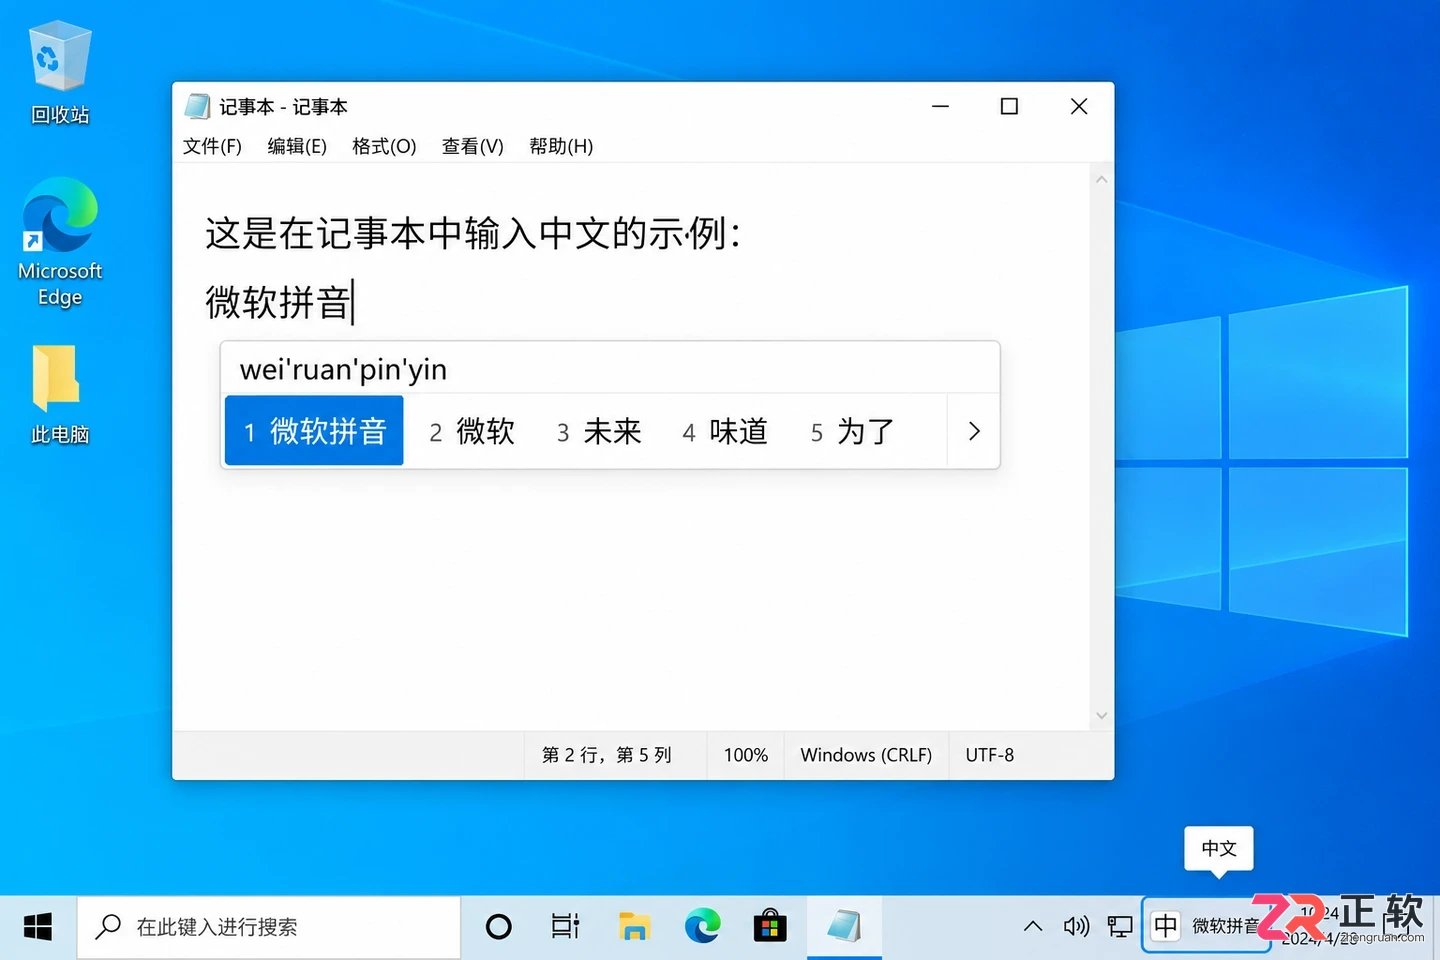Open the 此电脑 desktop folder icon
The height and width of the screenshot is (960, 1440).
(60, 394)
